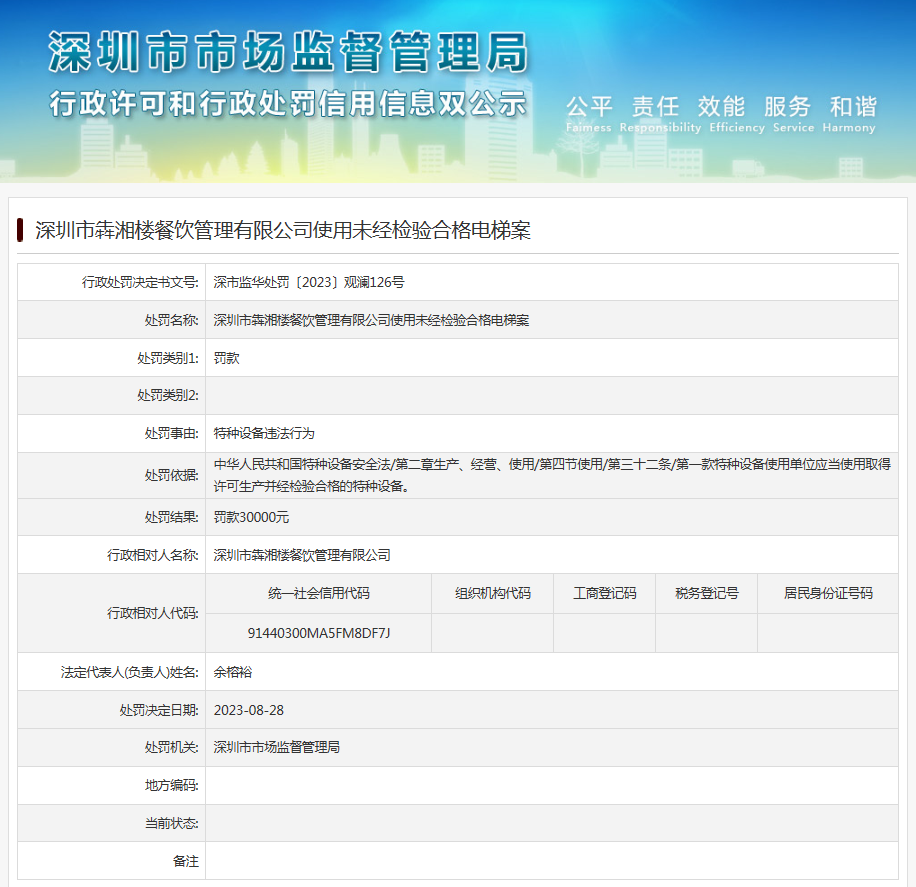Click the 罚款 value in 处罚类别1 row
The width and height of the screenshot is (916, 887).
point(227,358)
